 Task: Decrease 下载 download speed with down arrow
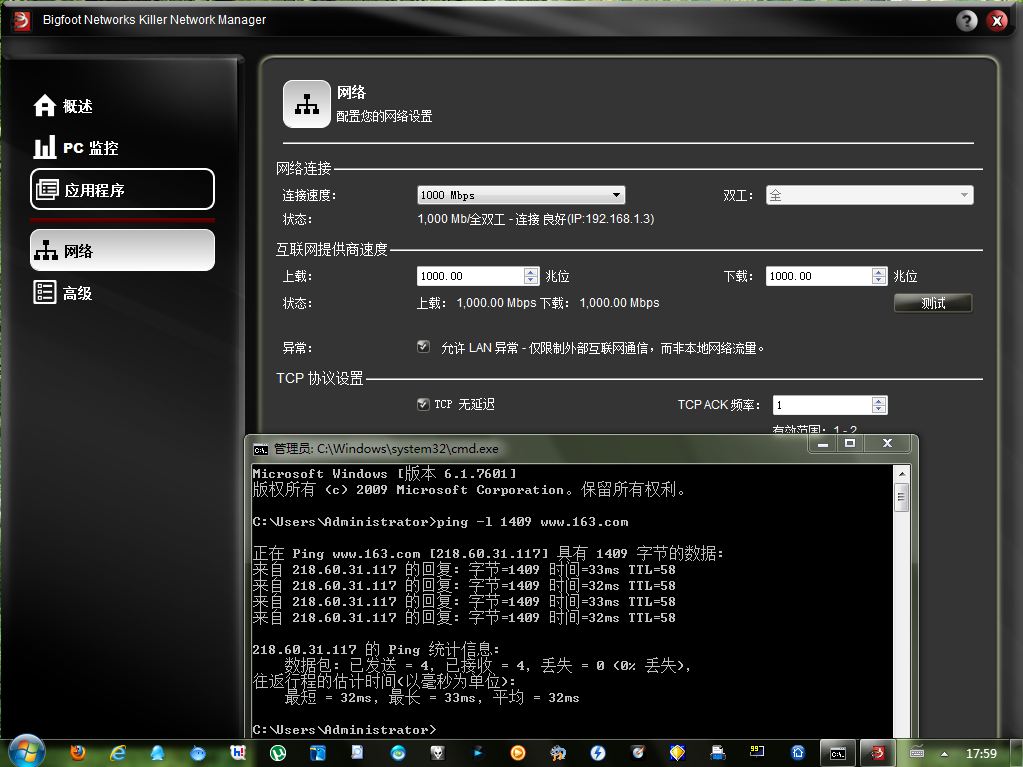click(879, 280)
